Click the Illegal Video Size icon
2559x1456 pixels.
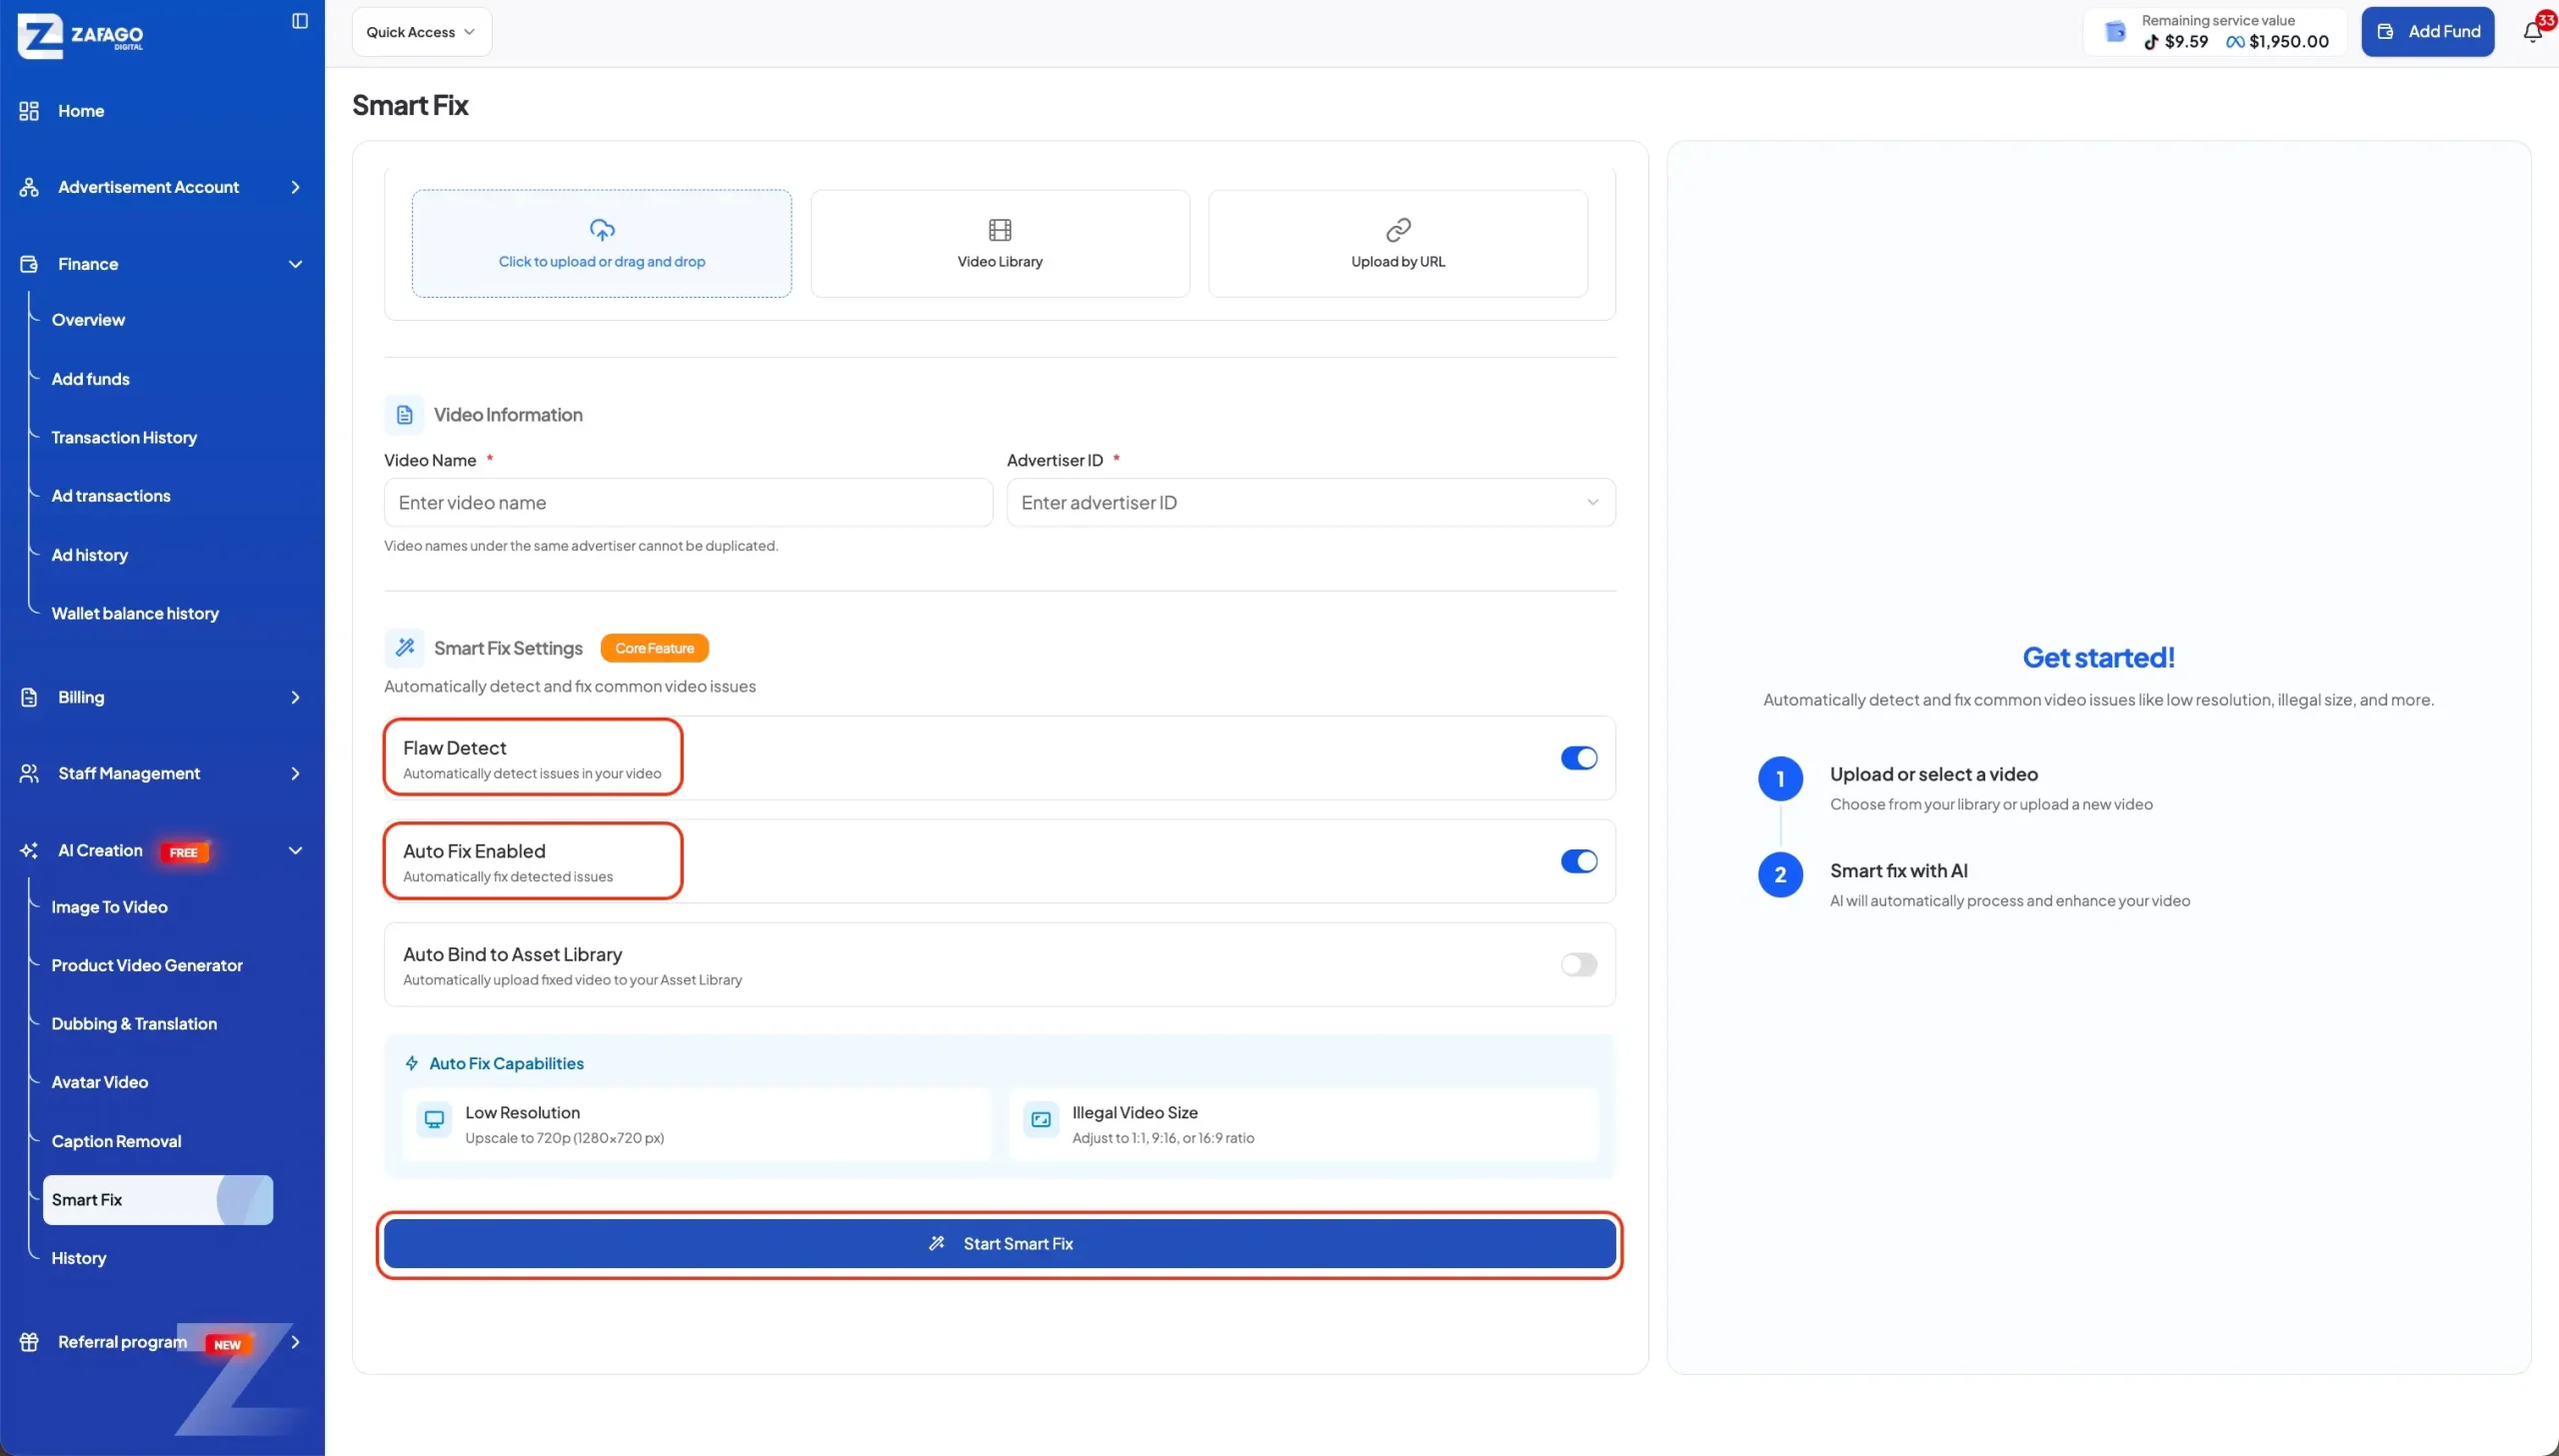pyautogui.click(x=1041, y=1120)
